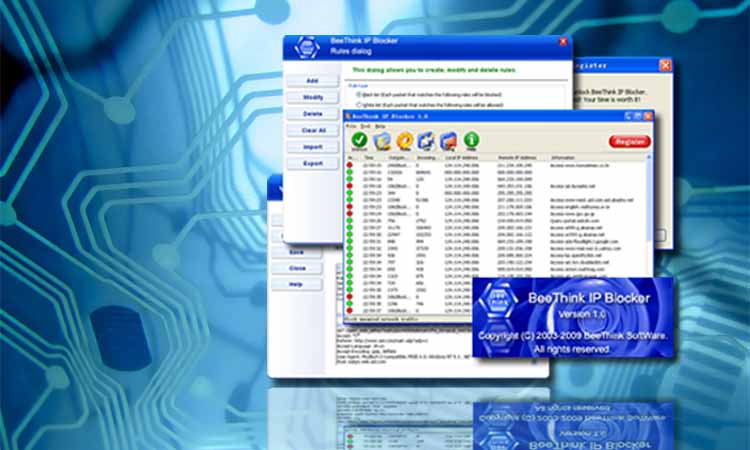Viewport: 750px width, 450px height.
Task: Sort by the Incoming column header
Action: pos(427,157)
